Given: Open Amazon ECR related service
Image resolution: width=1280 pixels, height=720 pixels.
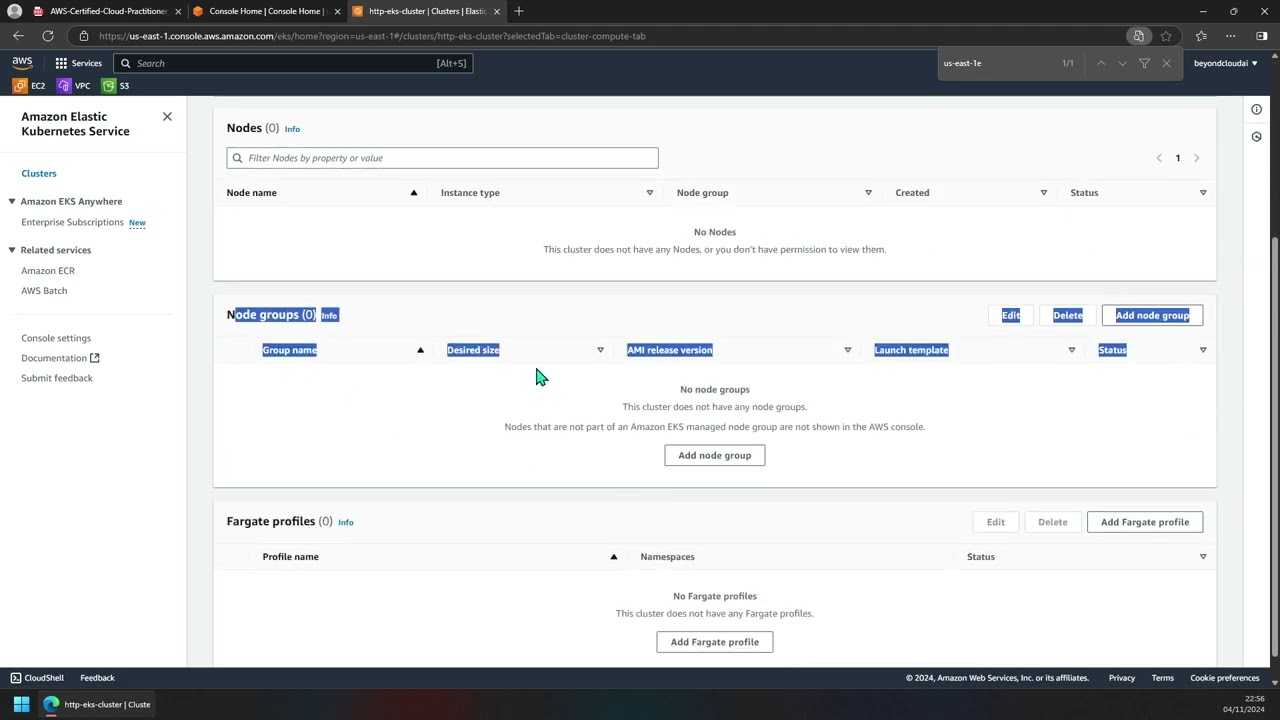Looking at the screenshot, I should pos(48,271).
